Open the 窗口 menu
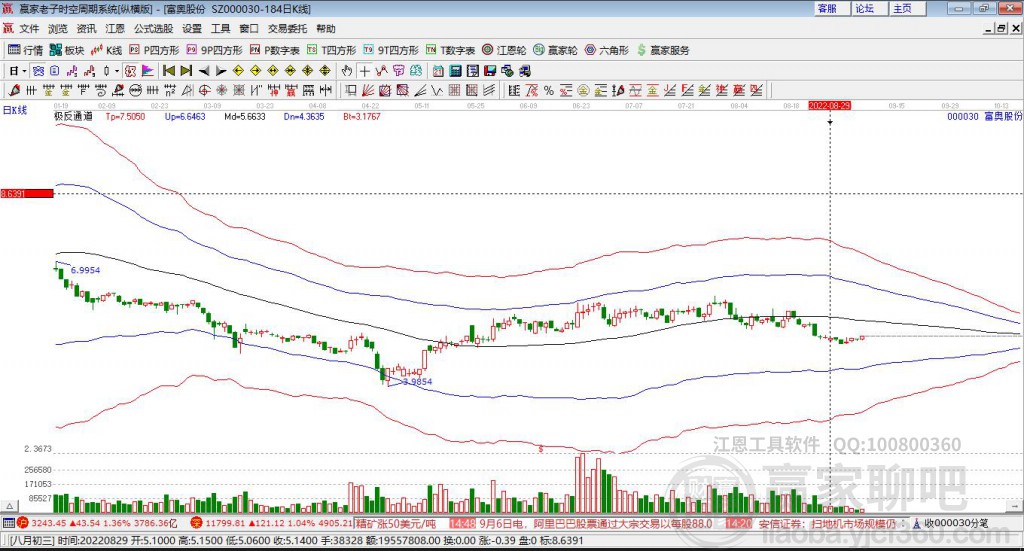Viewport: 1024px width, 551px height. (x=249, y=29)
